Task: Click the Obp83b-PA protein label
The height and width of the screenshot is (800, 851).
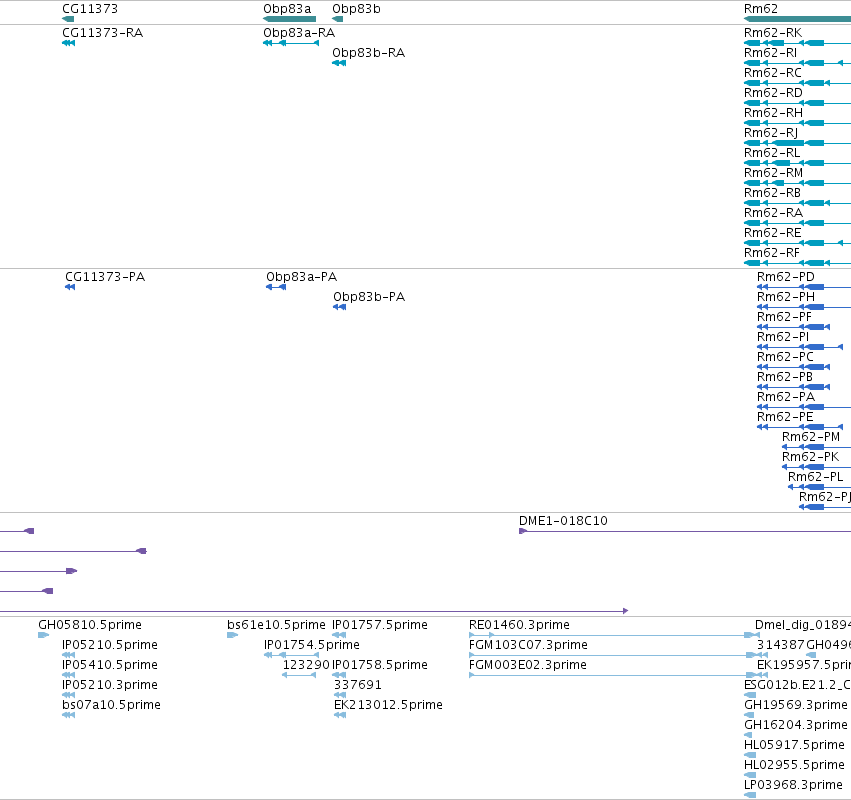Action: coord(369,297)
